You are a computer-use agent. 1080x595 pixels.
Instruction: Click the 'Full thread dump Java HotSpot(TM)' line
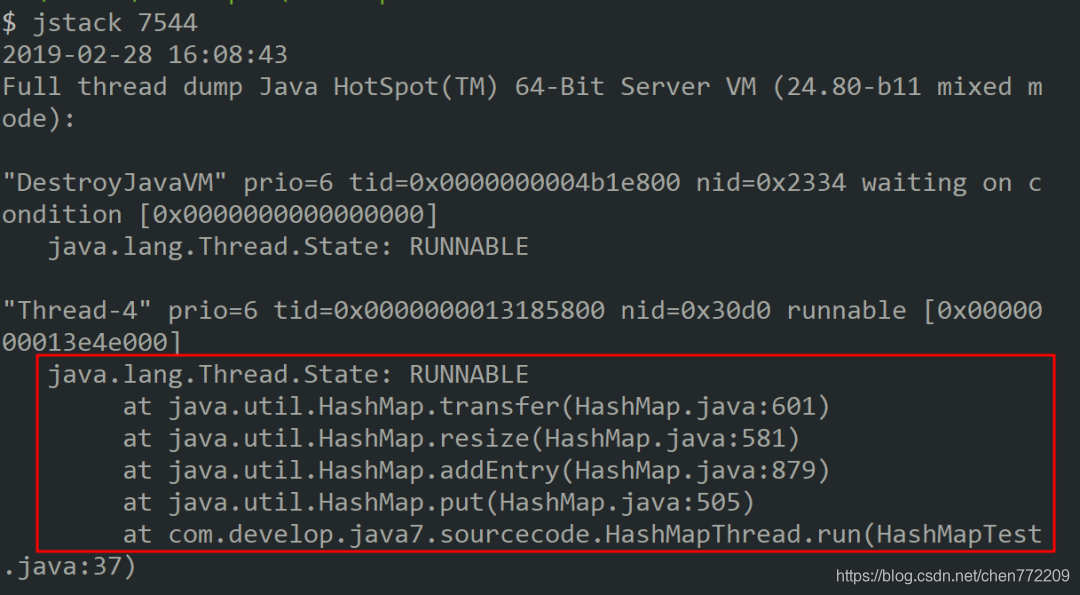[522, 87]
